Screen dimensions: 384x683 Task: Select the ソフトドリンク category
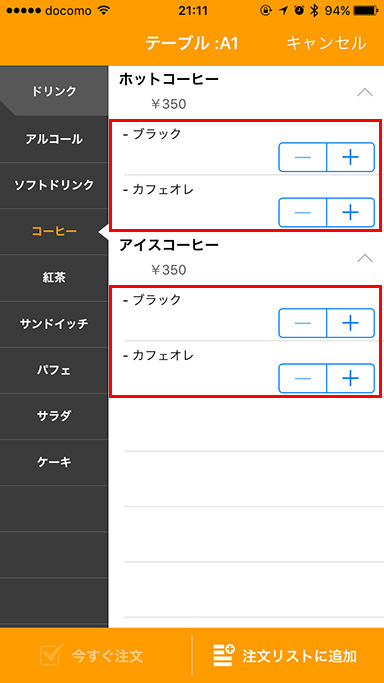(54, 185)
